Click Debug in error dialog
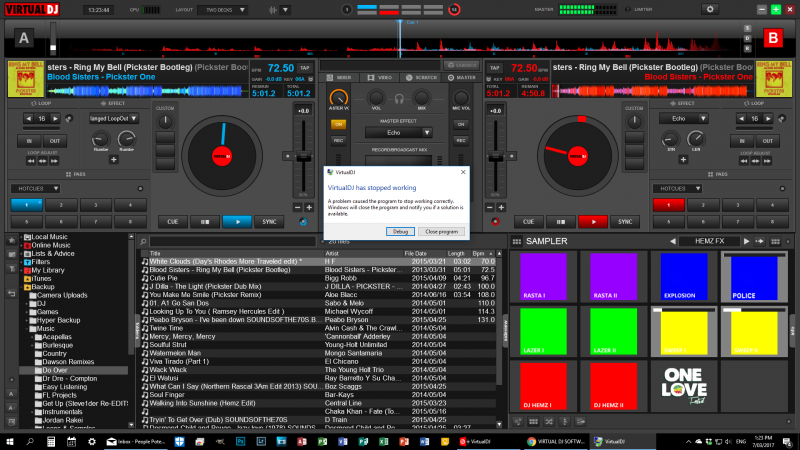 pos(400,232)
